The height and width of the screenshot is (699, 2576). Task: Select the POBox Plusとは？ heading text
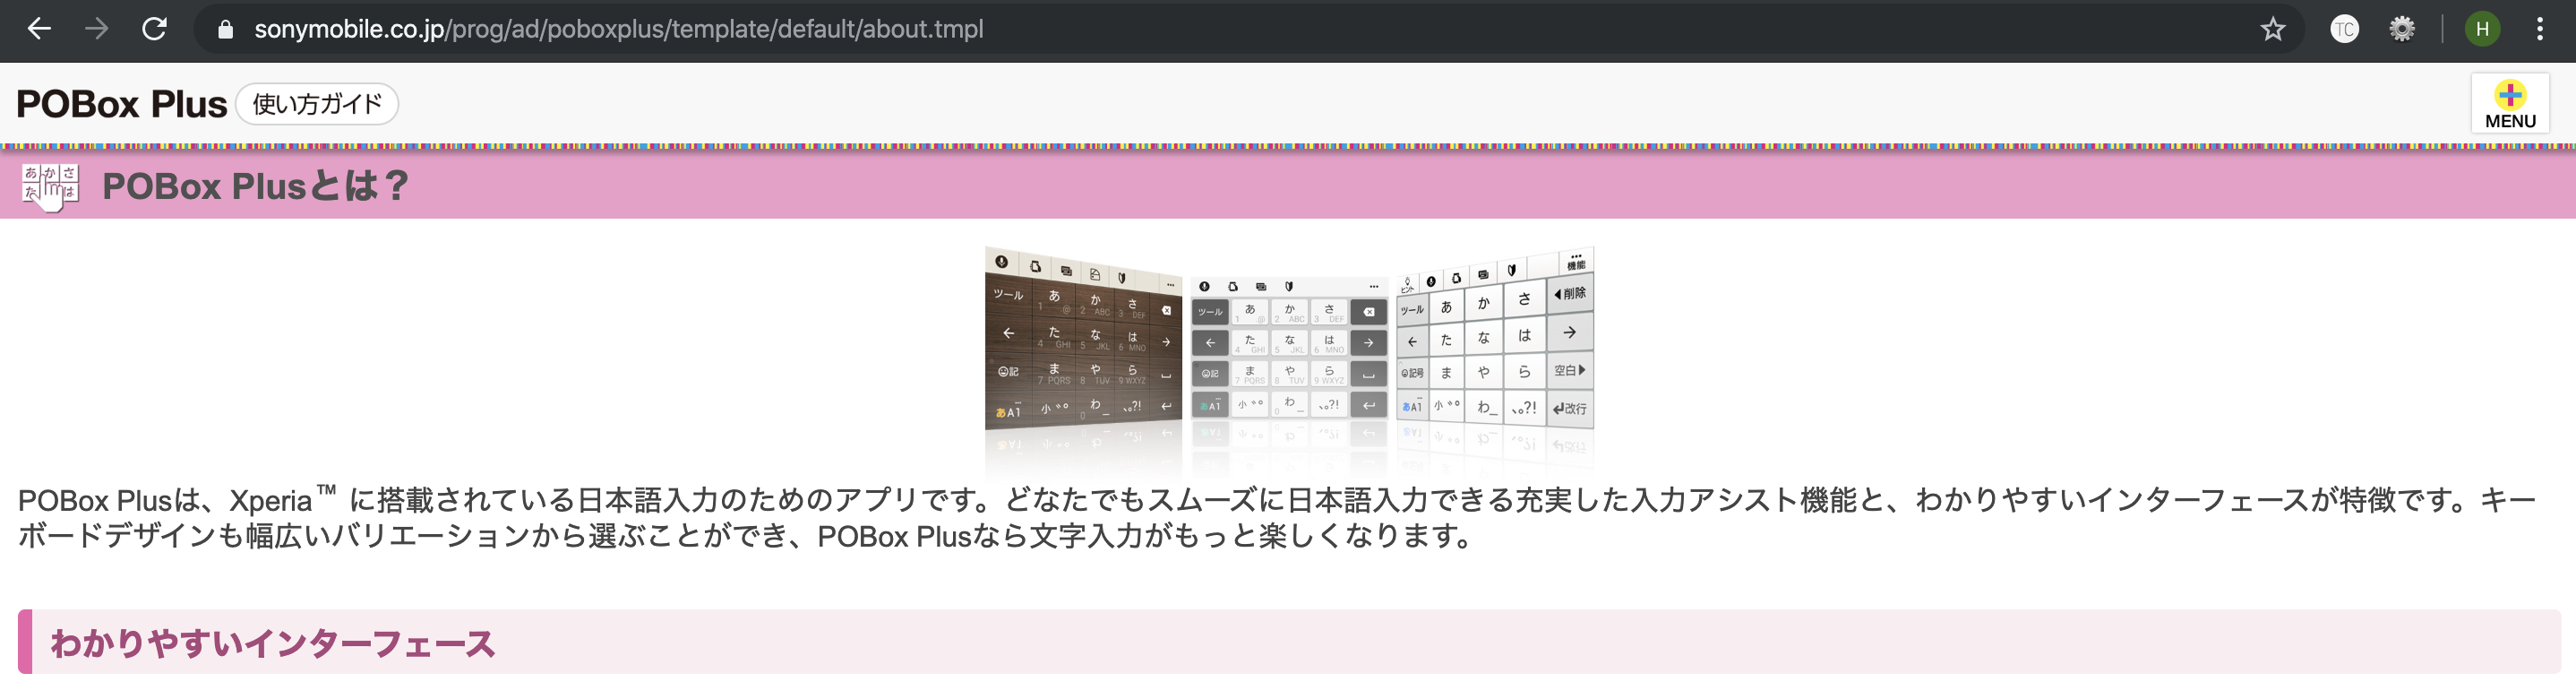(256, 186)
